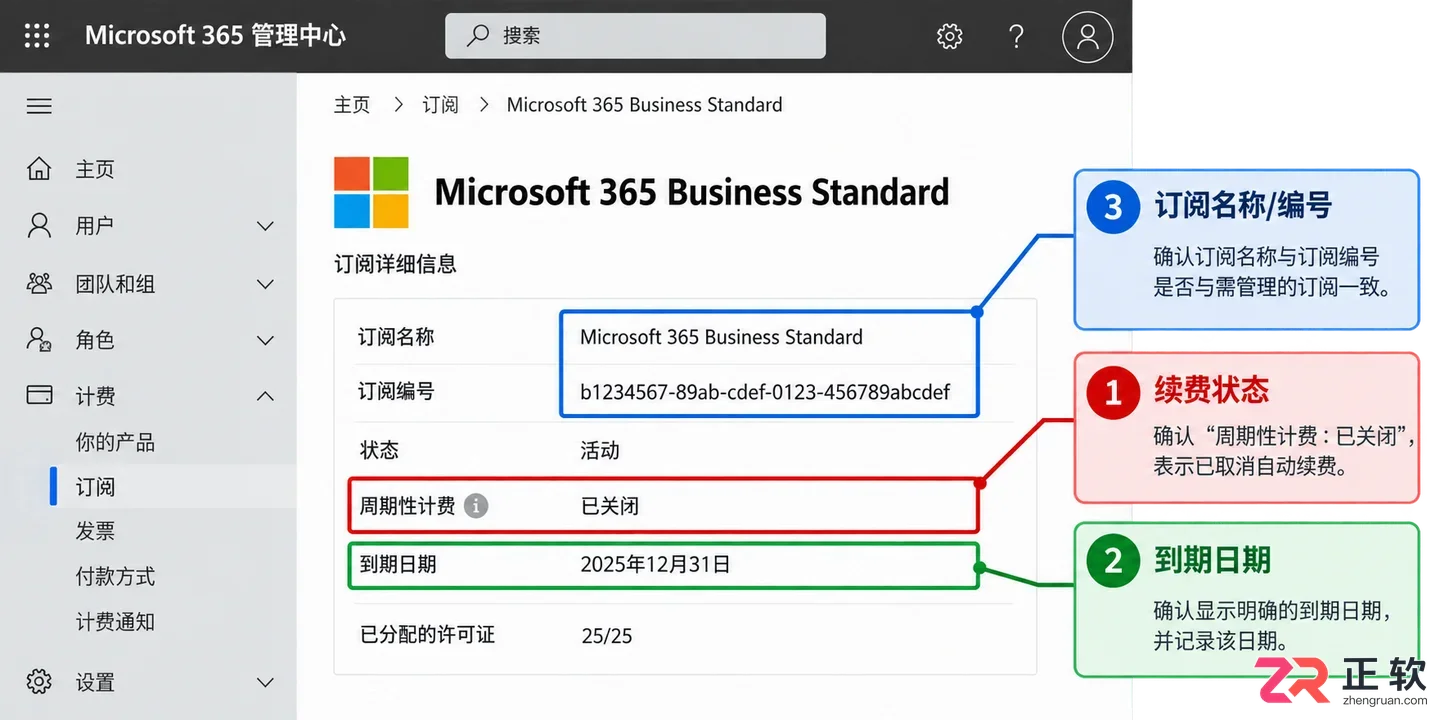Image resolution: width=1440 pixels, height=720 pixels.
Task: Open settings gear in top bar
Action: tap(949, 37)
